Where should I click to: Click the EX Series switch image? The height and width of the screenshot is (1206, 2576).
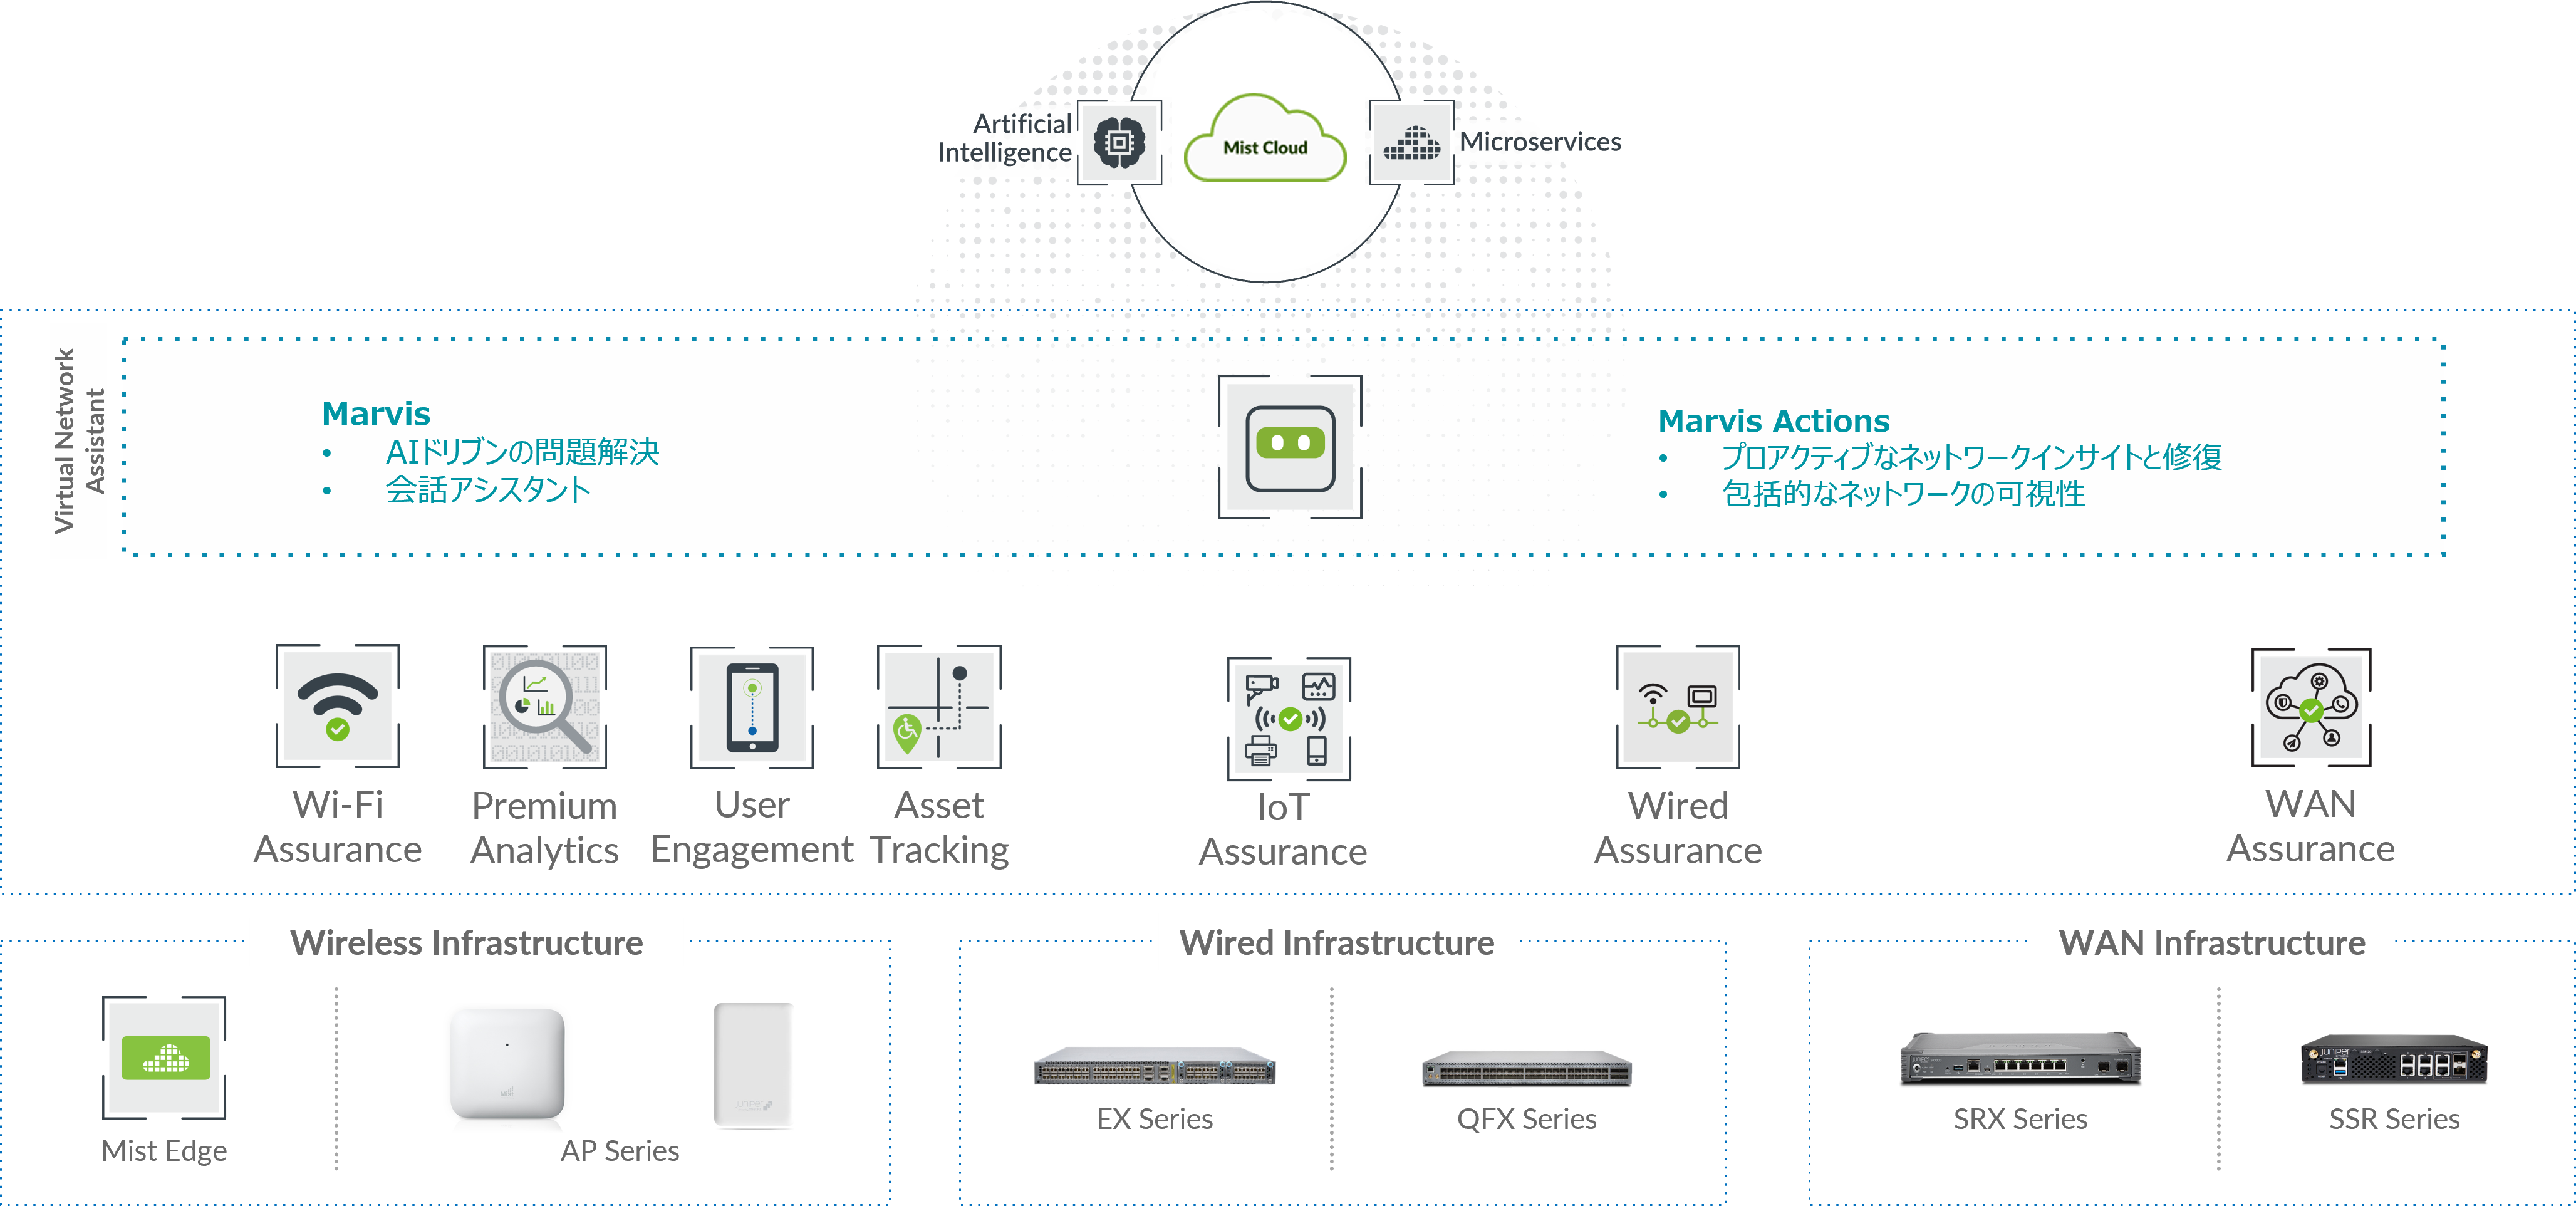(x=1154, y=1067)
